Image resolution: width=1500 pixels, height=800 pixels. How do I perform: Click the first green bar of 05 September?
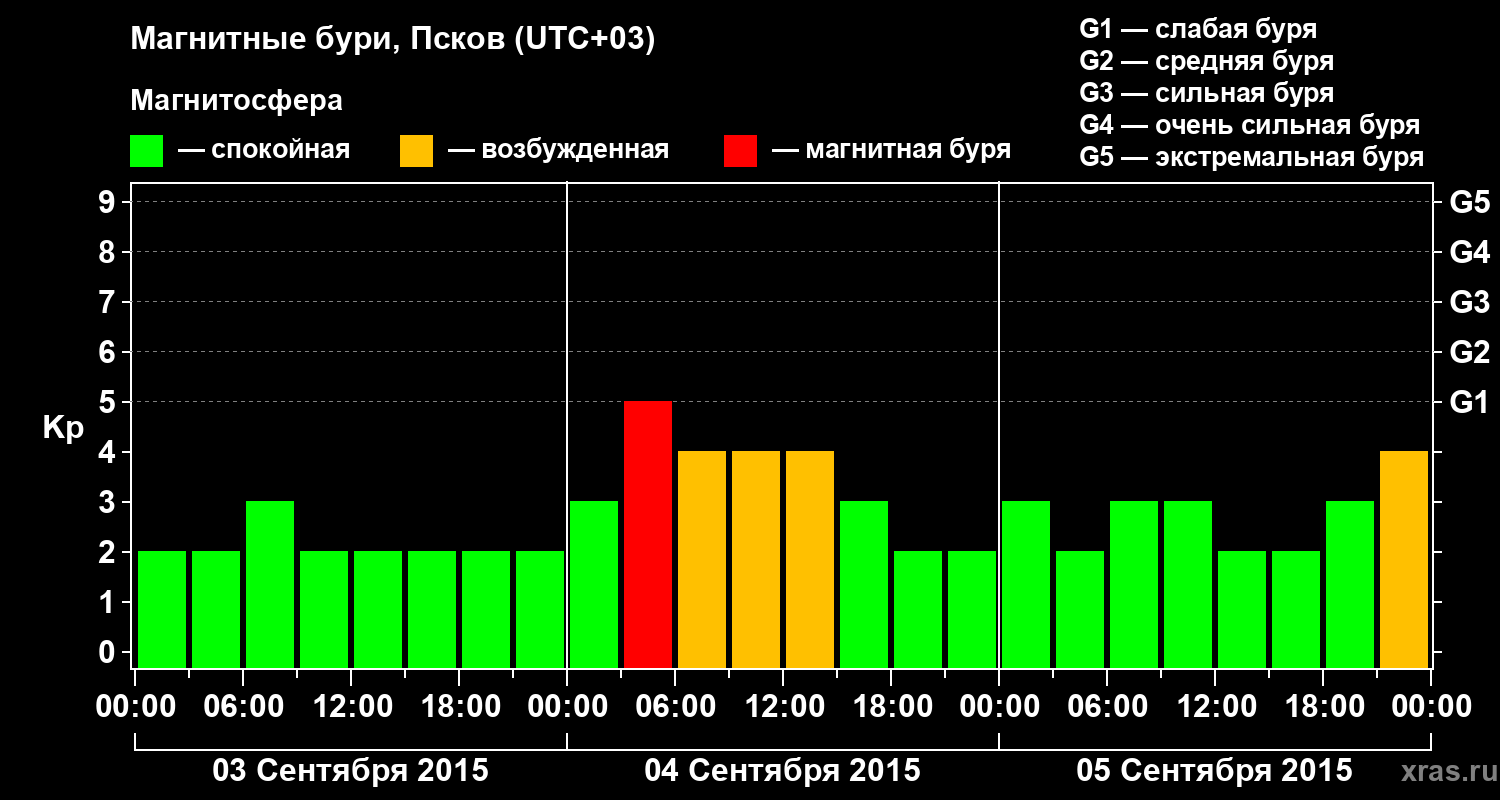[x=1026, y=584]
